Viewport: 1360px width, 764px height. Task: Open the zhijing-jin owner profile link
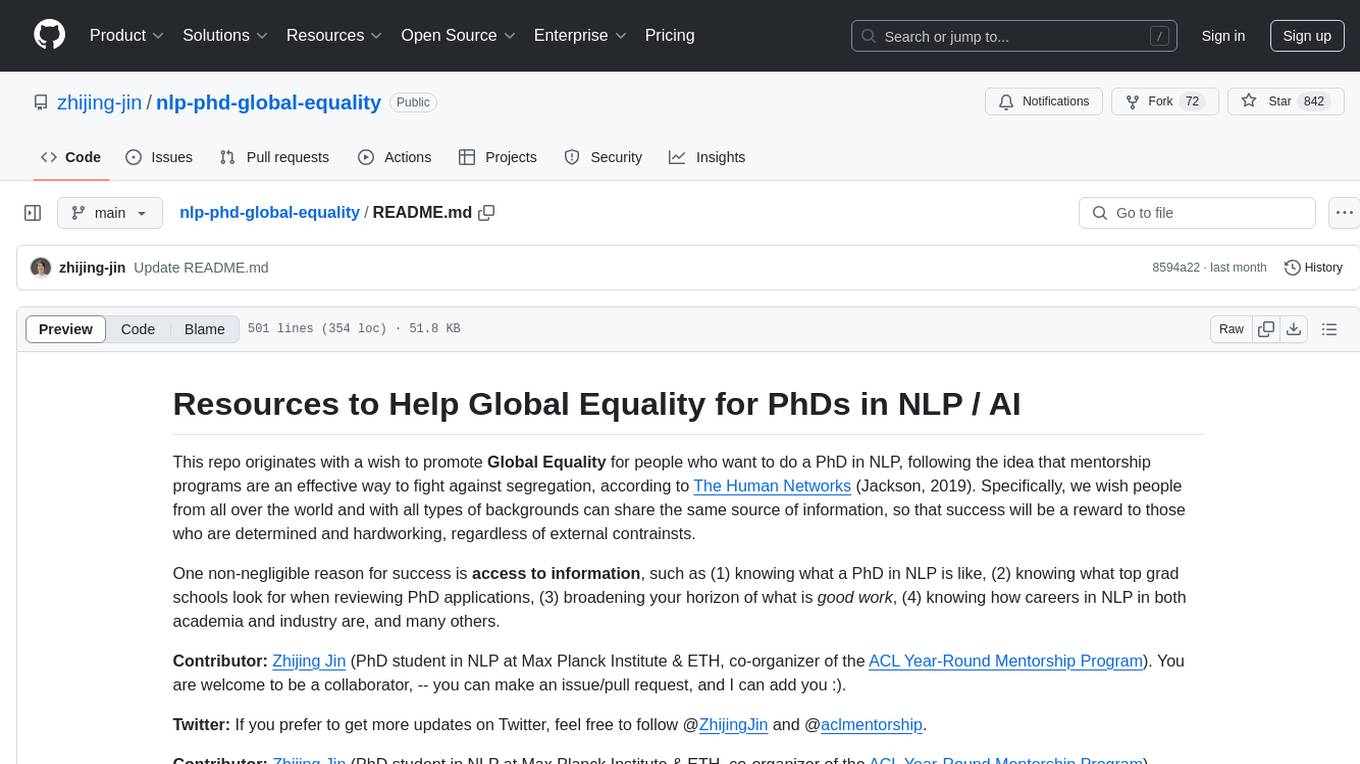tap(99, 102)
